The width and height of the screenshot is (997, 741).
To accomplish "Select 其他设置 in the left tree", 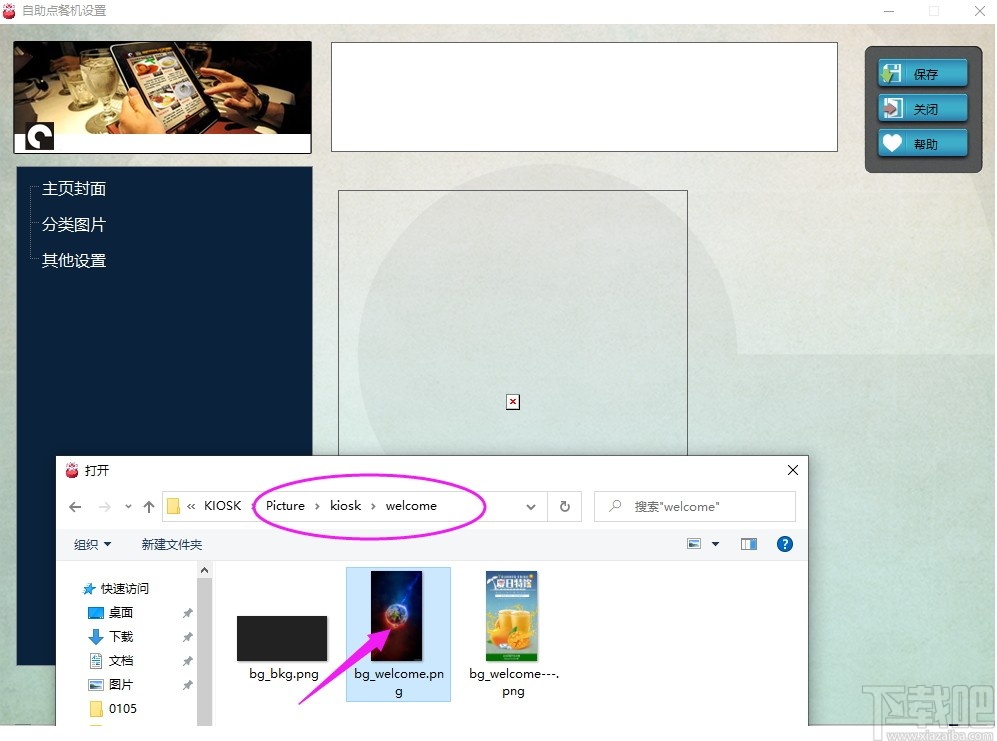I will [x=74, y=260].
